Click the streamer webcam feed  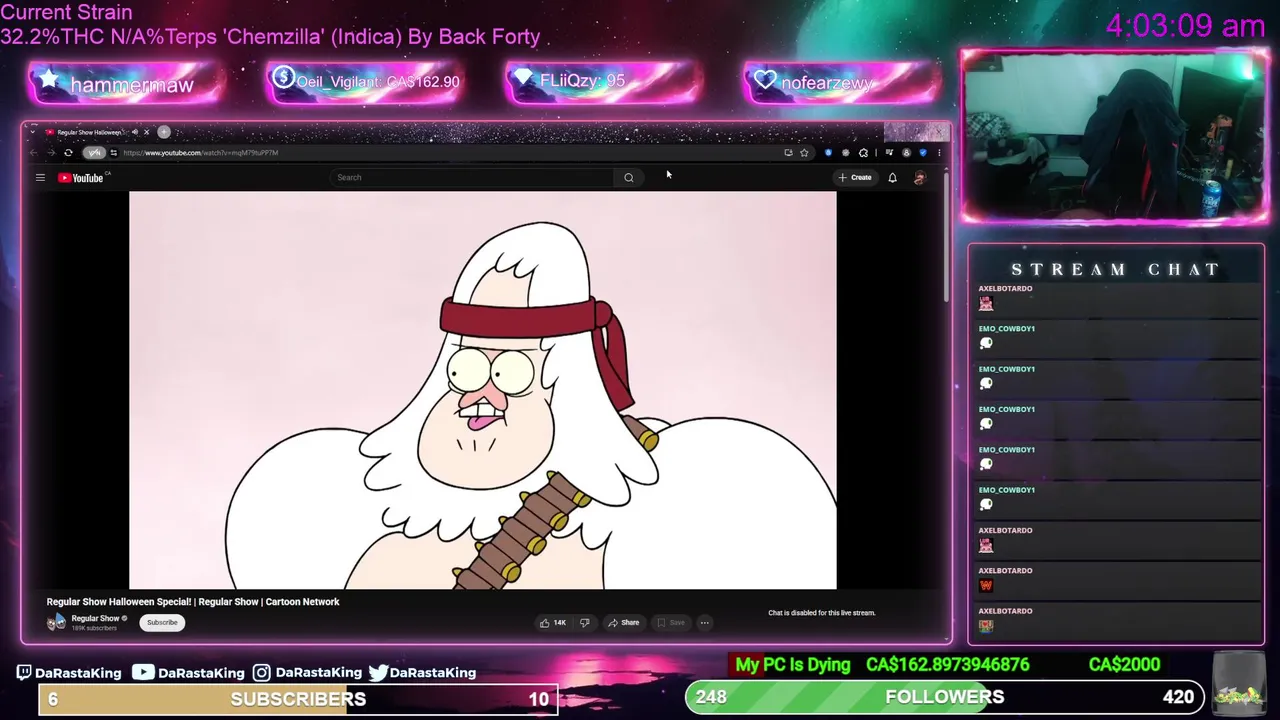pos(1114,135)
